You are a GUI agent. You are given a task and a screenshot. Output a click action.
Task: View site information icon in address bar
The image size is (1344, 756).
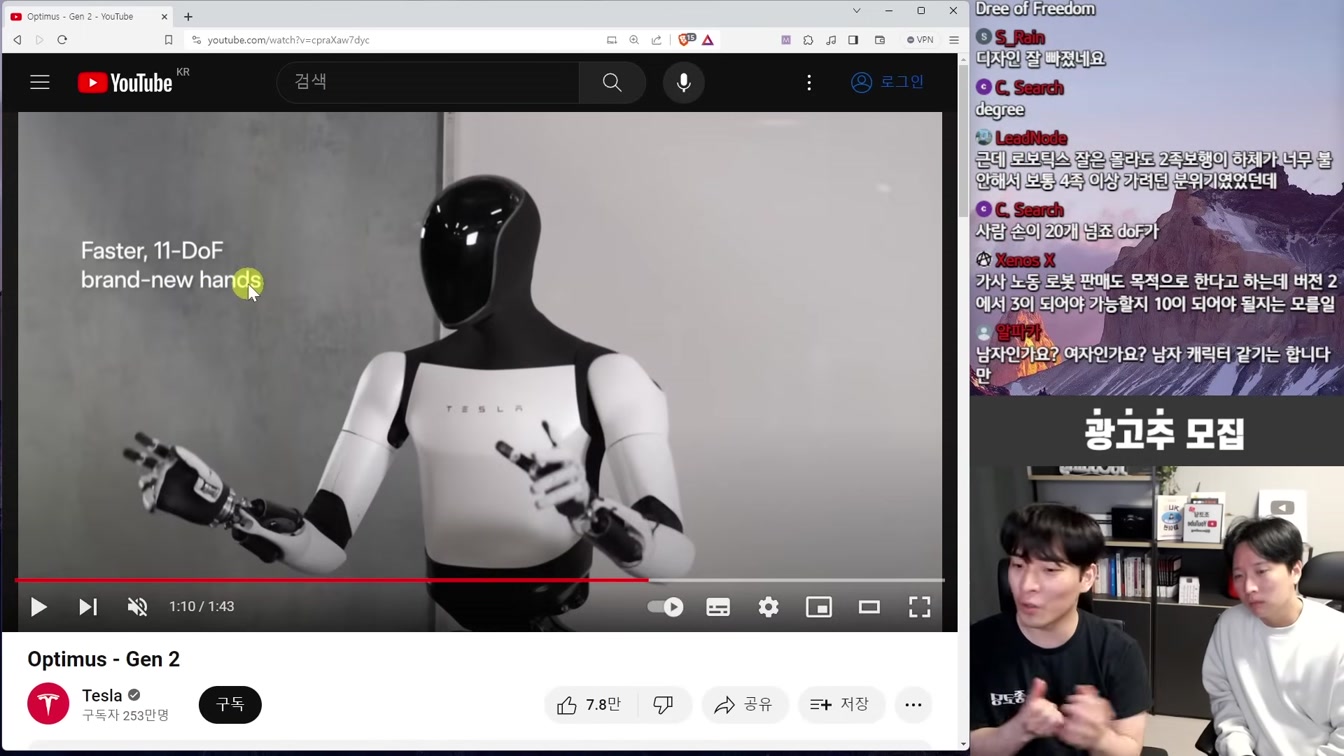(196, 40)
